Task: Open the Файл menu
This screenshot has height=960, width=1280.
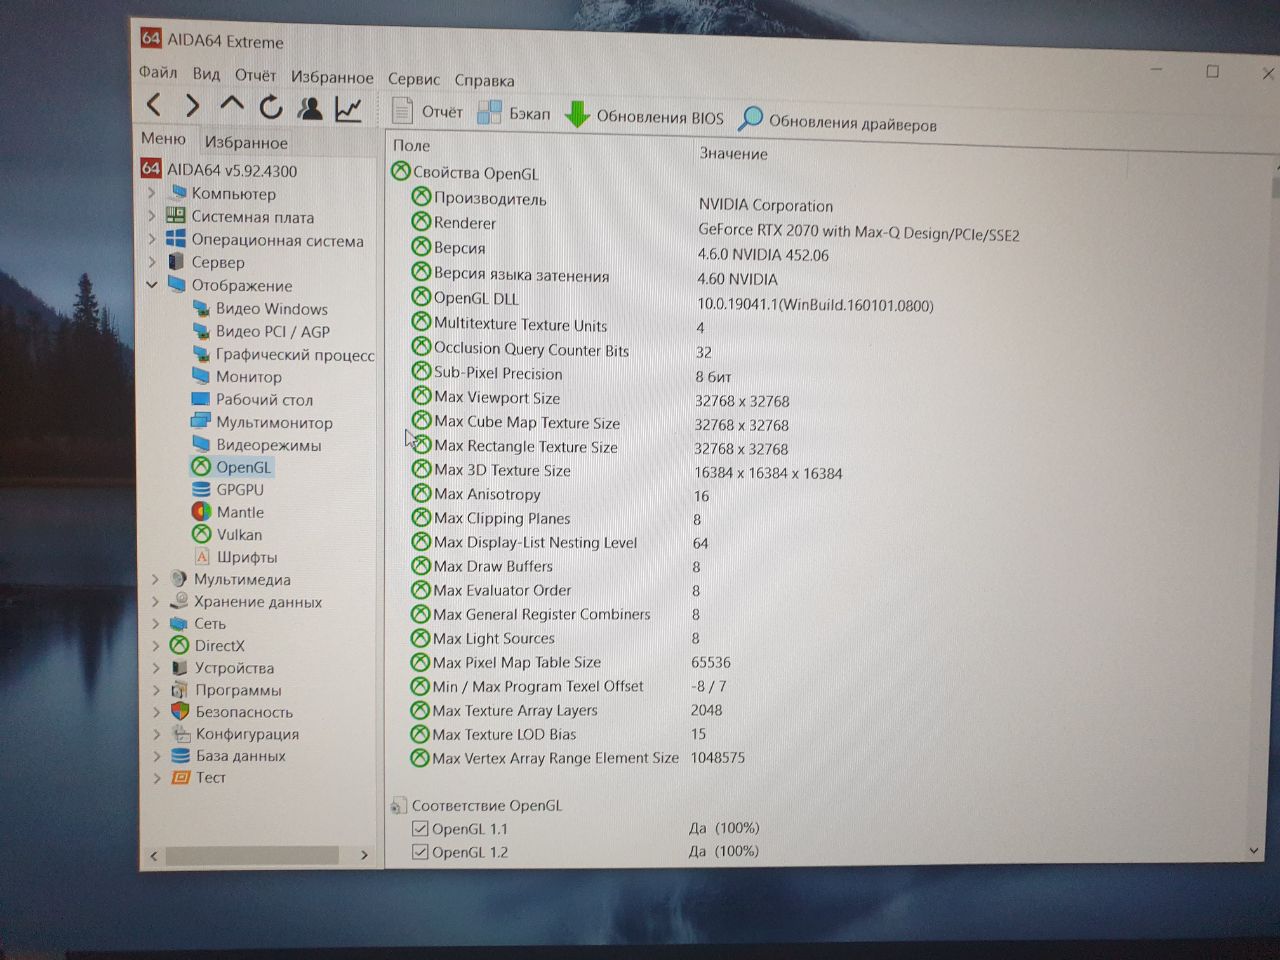Action: (158, 72)
